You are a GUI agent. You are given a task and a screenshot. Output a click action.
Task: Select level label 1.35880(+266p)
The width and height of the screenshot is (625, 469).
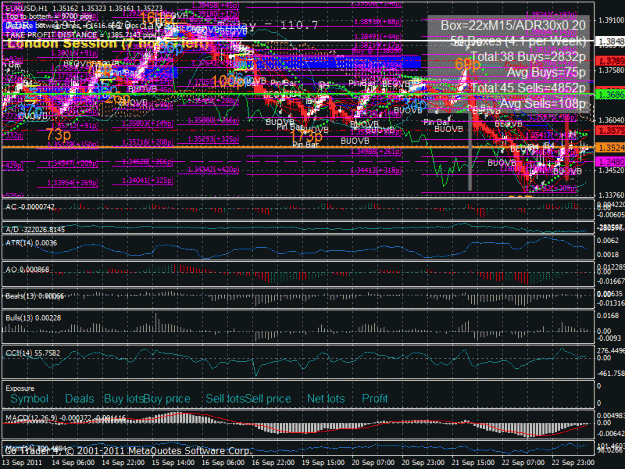(213, 120)
